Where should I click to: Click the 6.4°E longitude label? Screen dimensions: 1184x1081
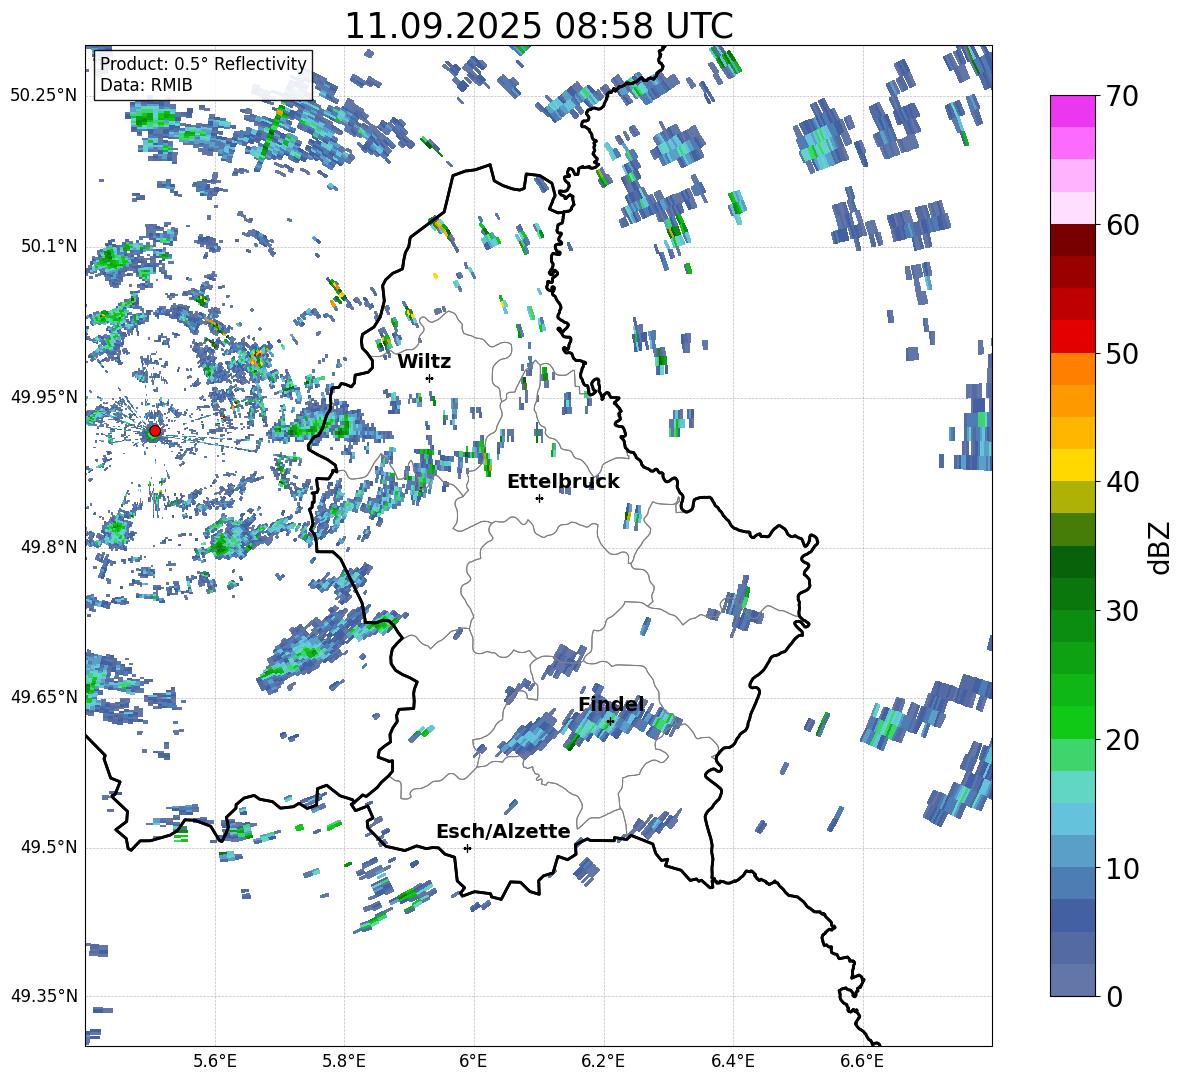click(732, 1061)
